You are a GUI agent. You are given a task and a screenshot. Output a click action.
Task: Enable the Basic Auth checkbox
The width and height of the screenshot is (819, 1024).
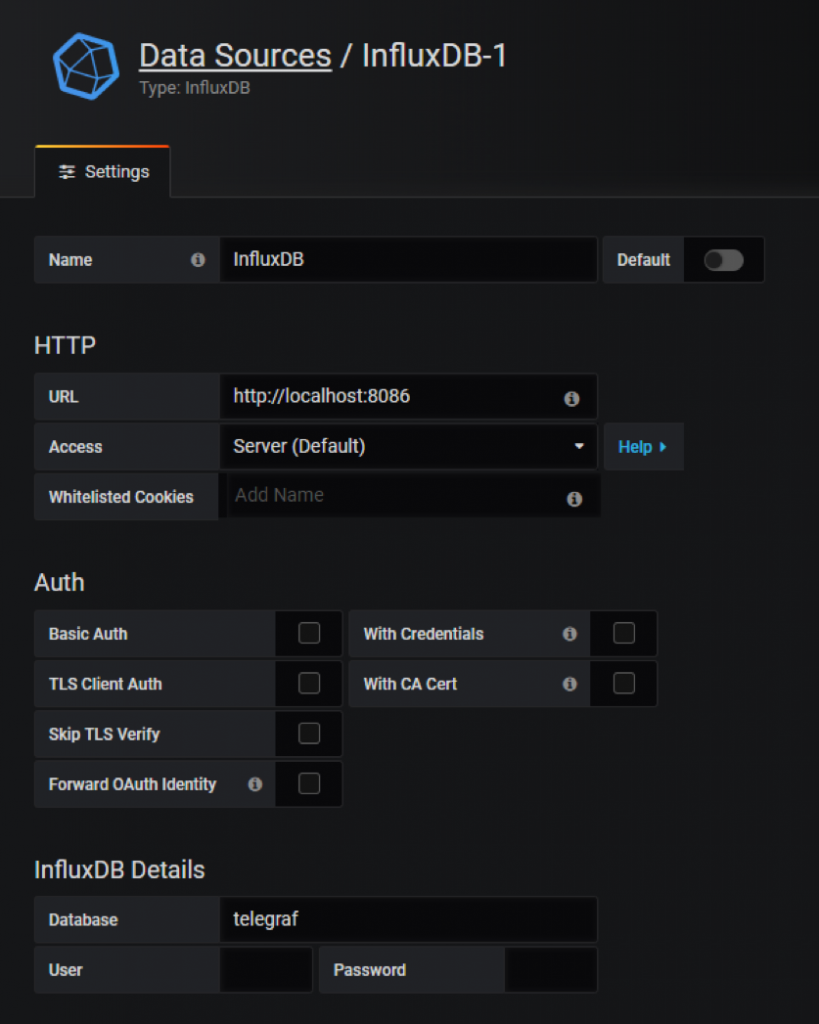tap(309, 633)
